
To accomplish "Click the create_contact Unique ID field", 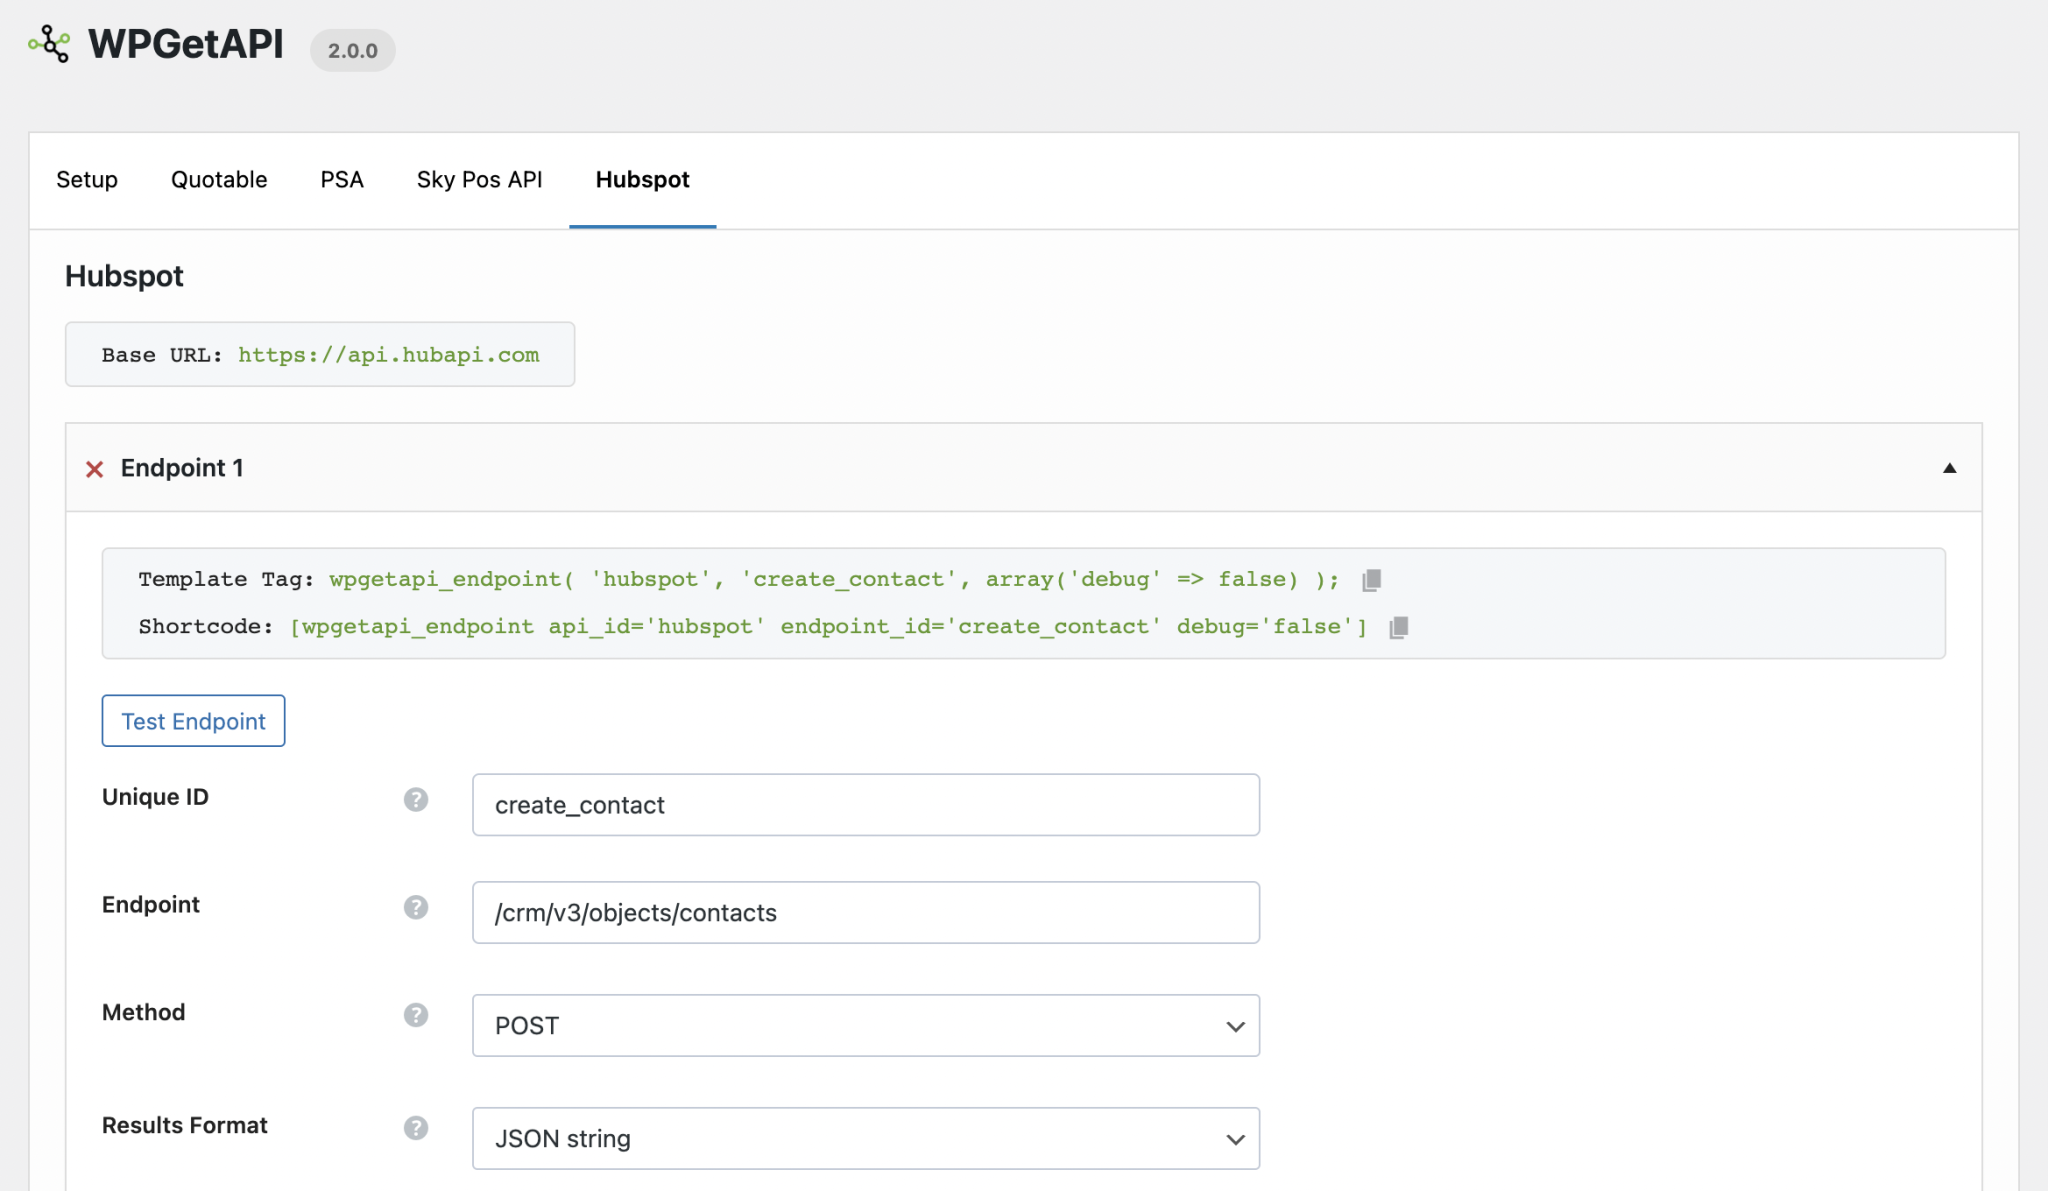I will click(865, 804).
